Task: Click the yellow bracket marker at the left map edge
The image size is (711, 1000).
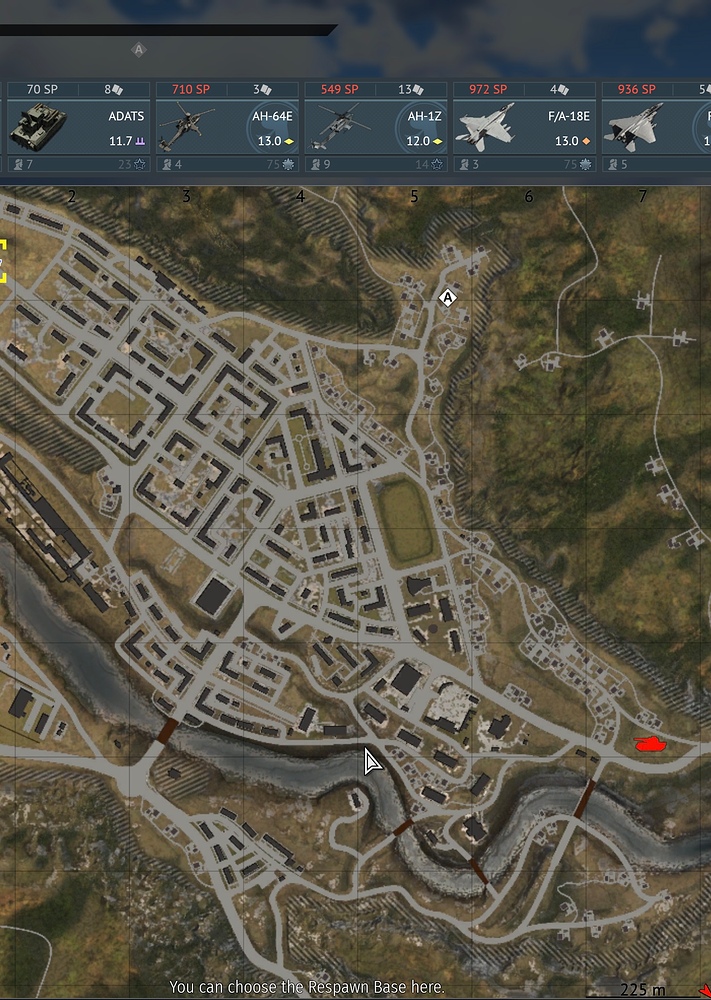Action: 3,260
